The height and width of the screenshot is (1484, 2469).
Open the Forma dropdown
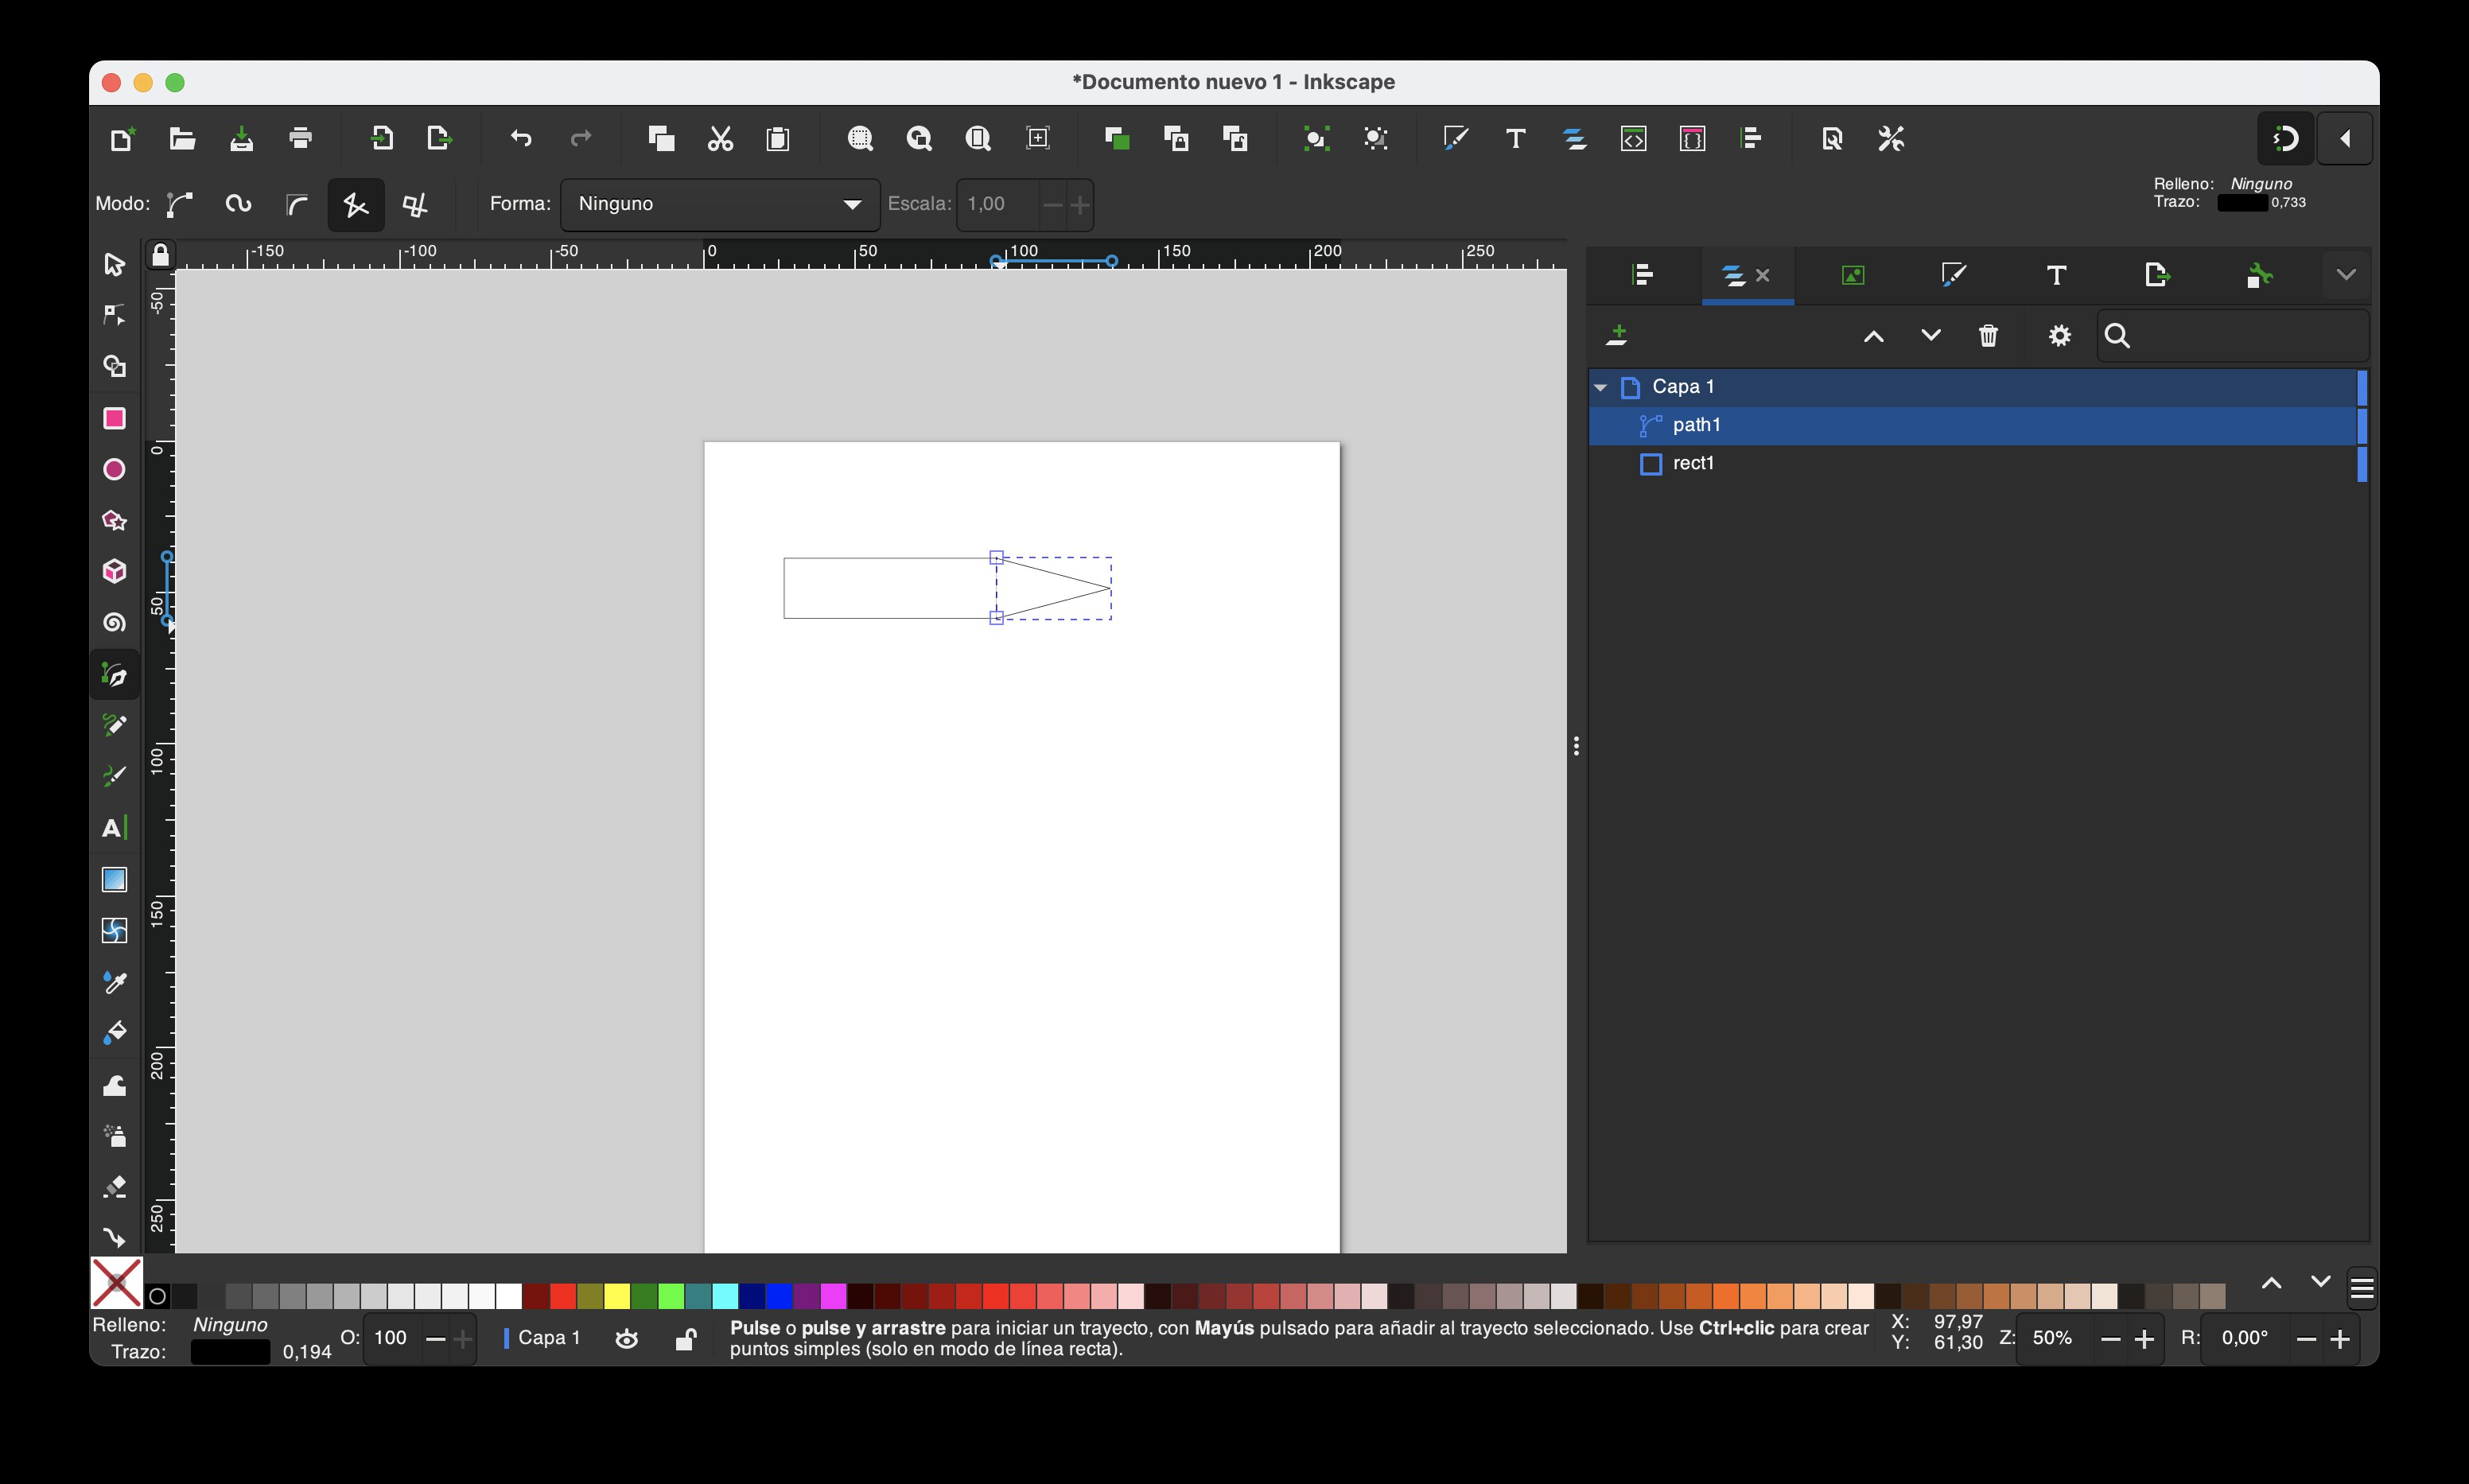coord(720,204)
